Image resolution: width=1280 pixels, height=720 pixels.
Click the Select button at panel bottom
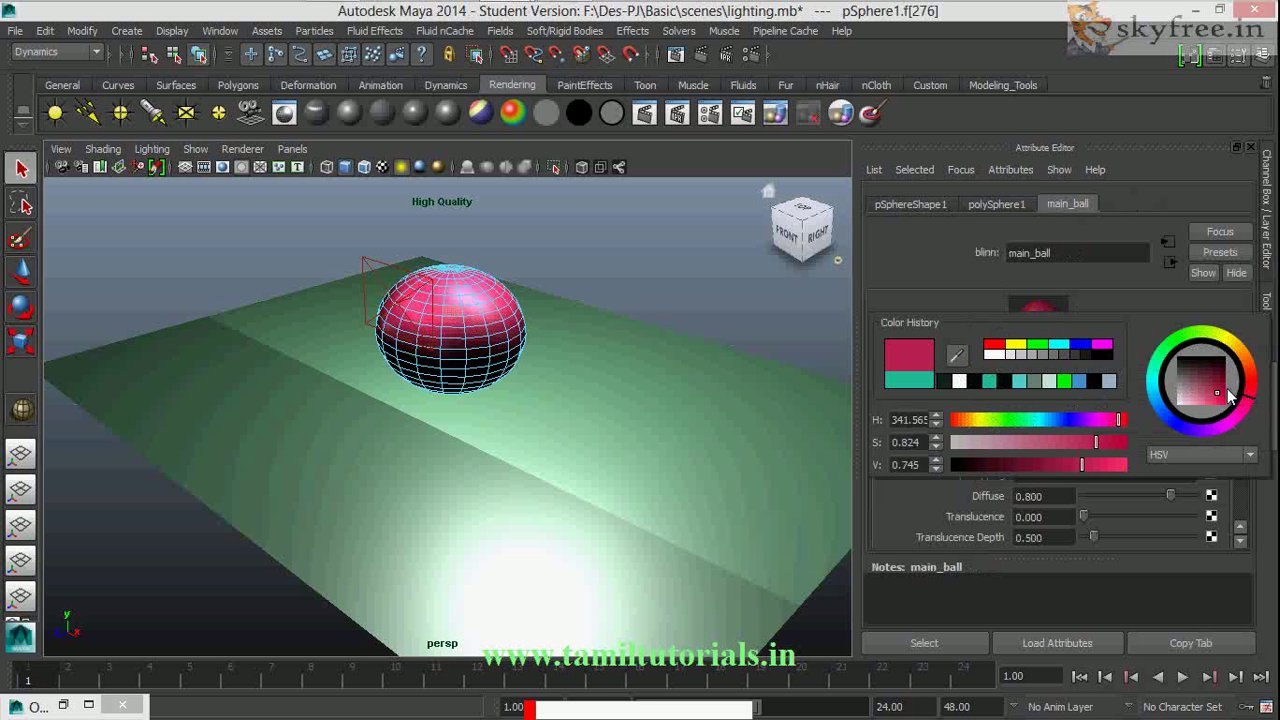[924, 643]
